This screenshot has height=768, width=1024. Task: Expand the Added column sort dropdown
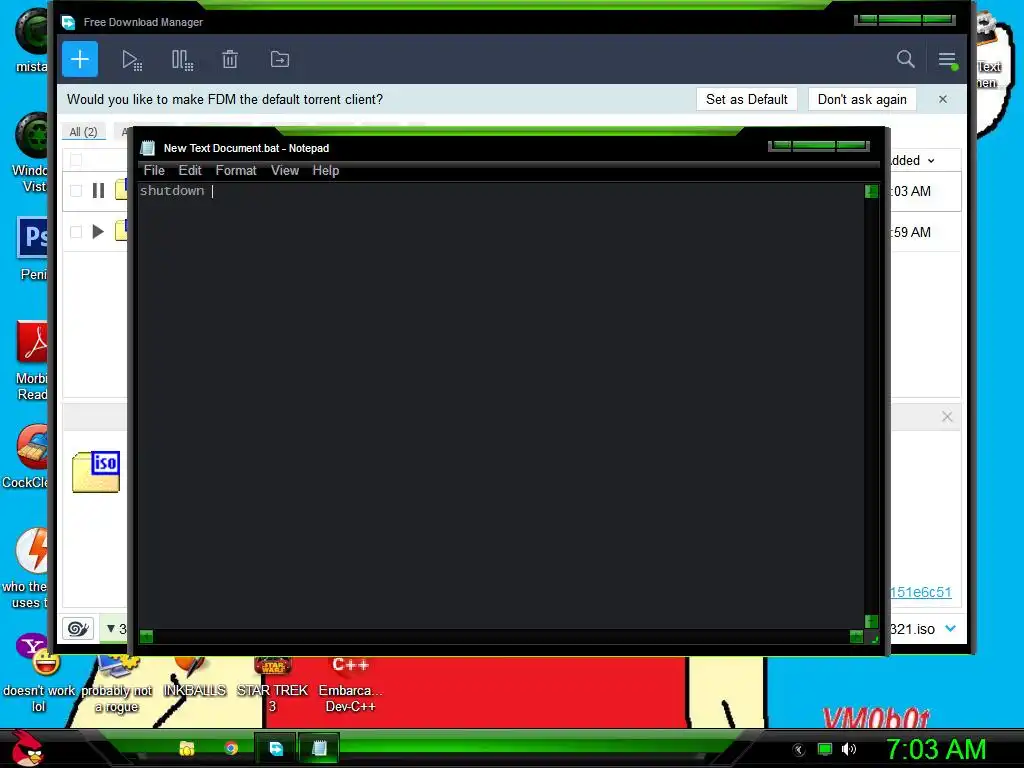pos(931,161)
